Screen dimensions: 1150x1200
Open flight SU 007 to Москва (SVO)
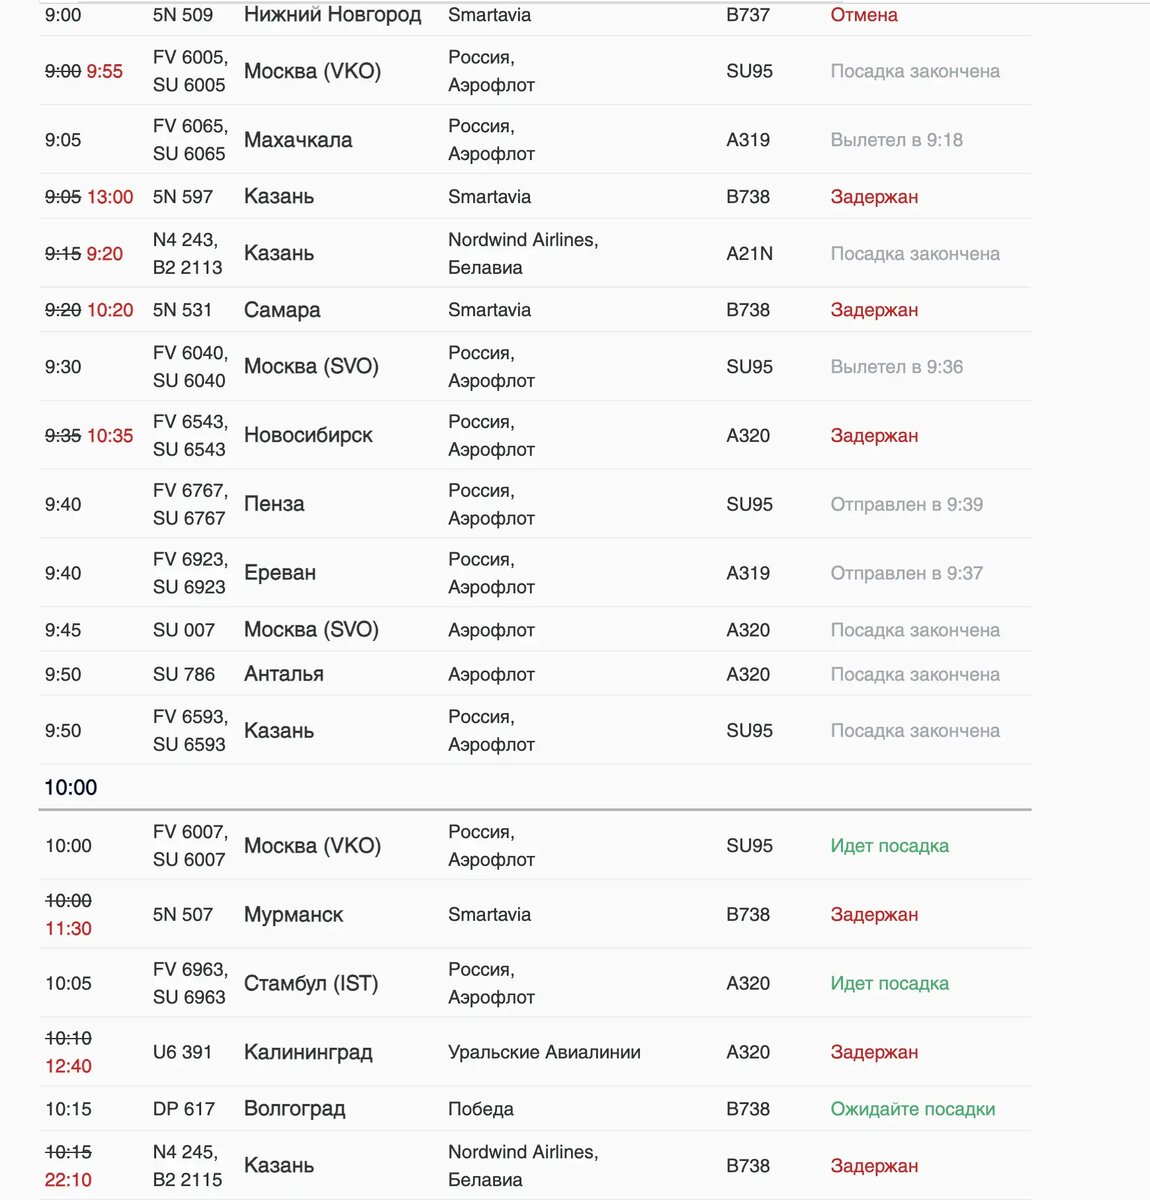click(x=535, y=630)
